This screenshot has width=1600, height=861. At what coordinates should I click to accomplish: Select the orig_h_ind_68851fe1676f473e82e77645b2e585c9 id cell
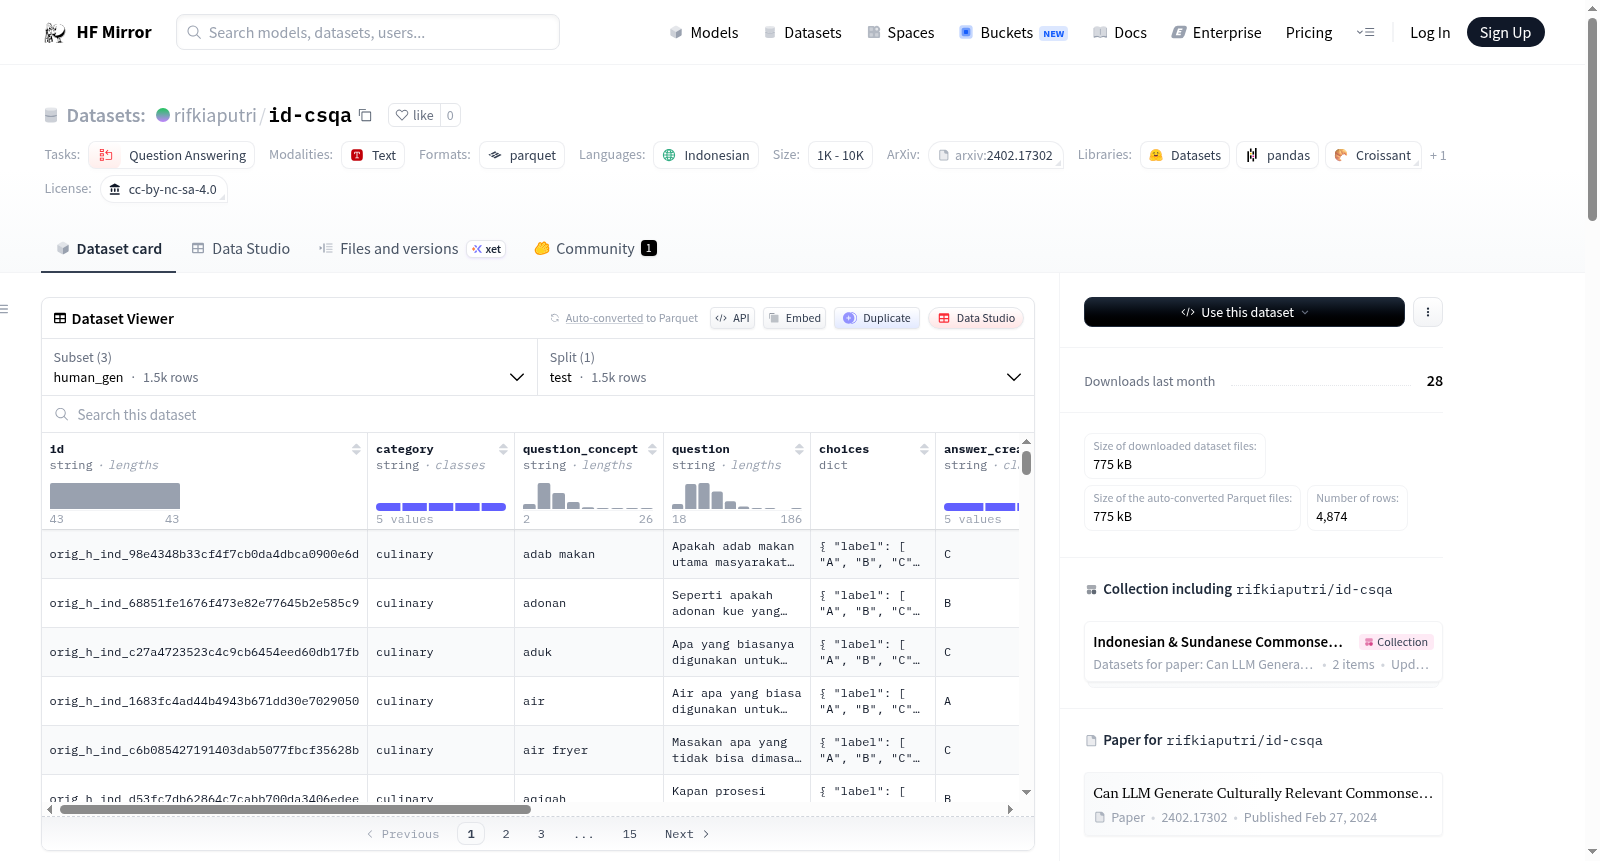tap(204, 603)
